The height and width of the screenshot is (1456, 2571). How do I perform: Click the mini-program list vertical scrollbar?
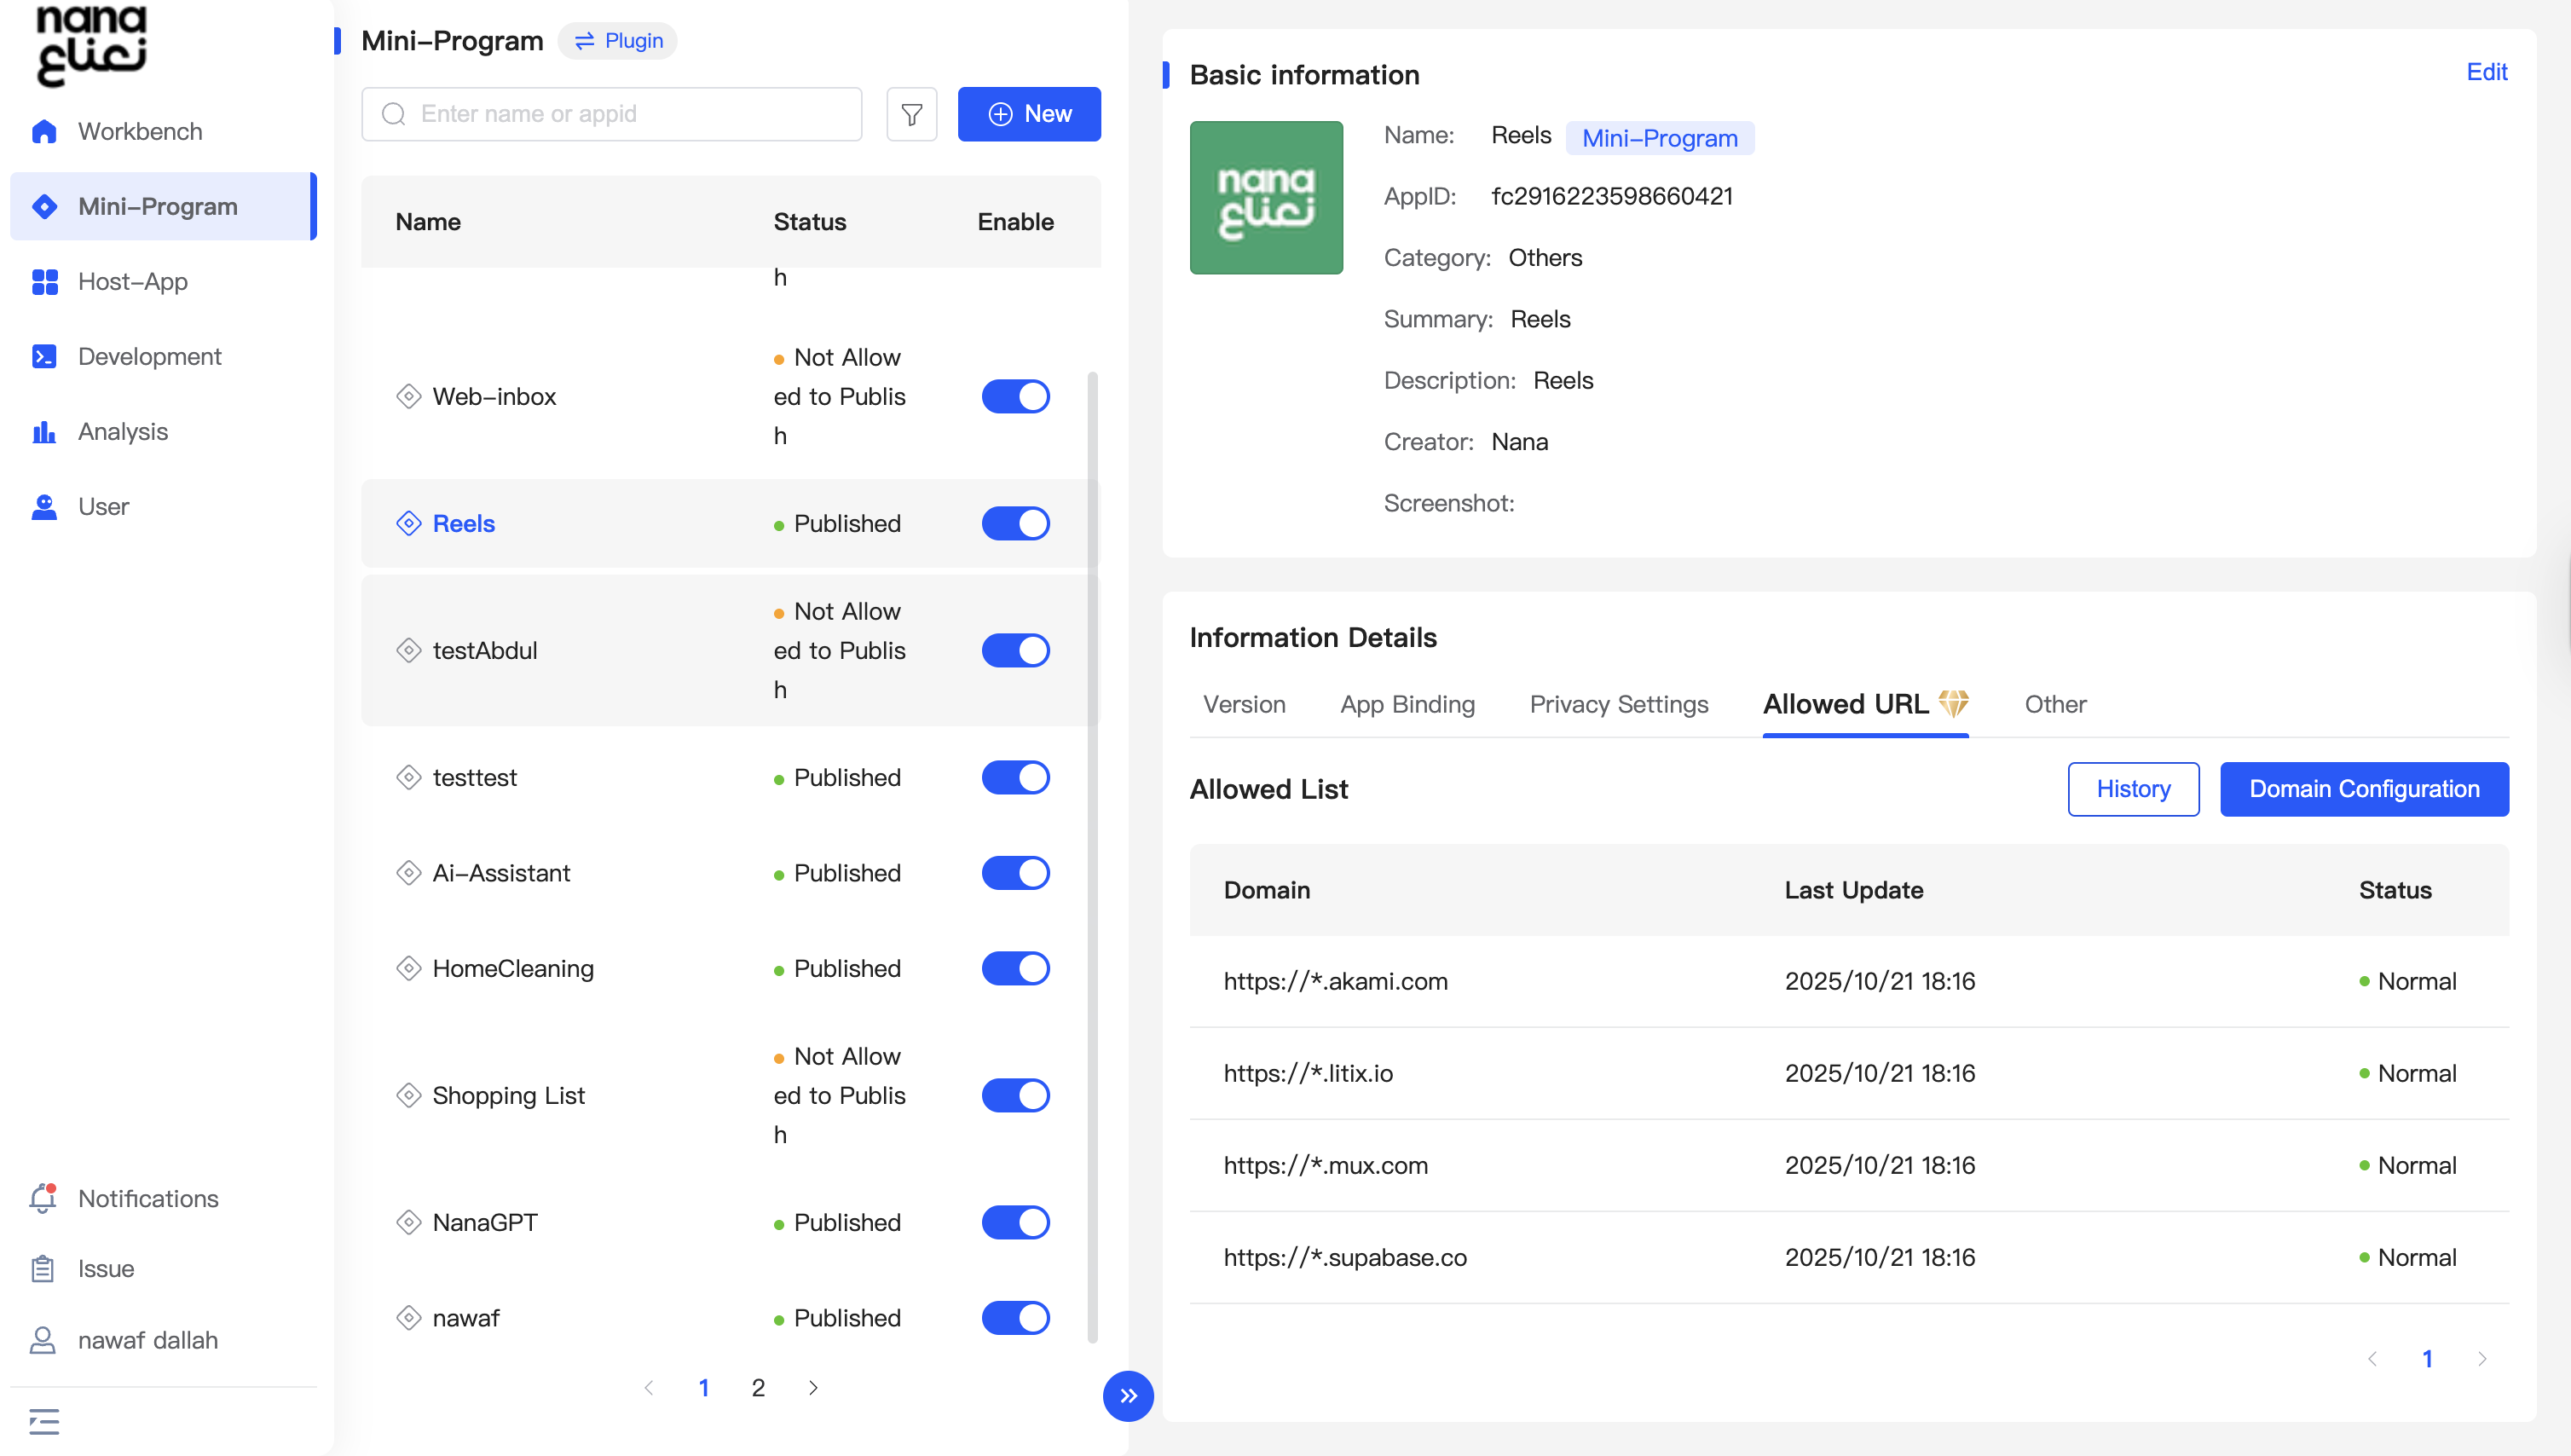(1092, 856)
